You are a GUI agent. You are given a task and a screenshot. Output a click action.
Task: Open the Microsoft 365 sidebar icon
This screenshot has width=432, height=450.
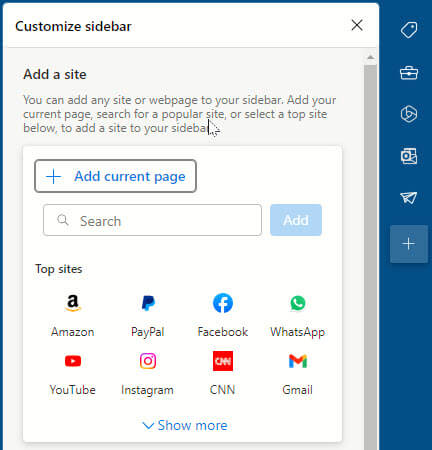409,114
